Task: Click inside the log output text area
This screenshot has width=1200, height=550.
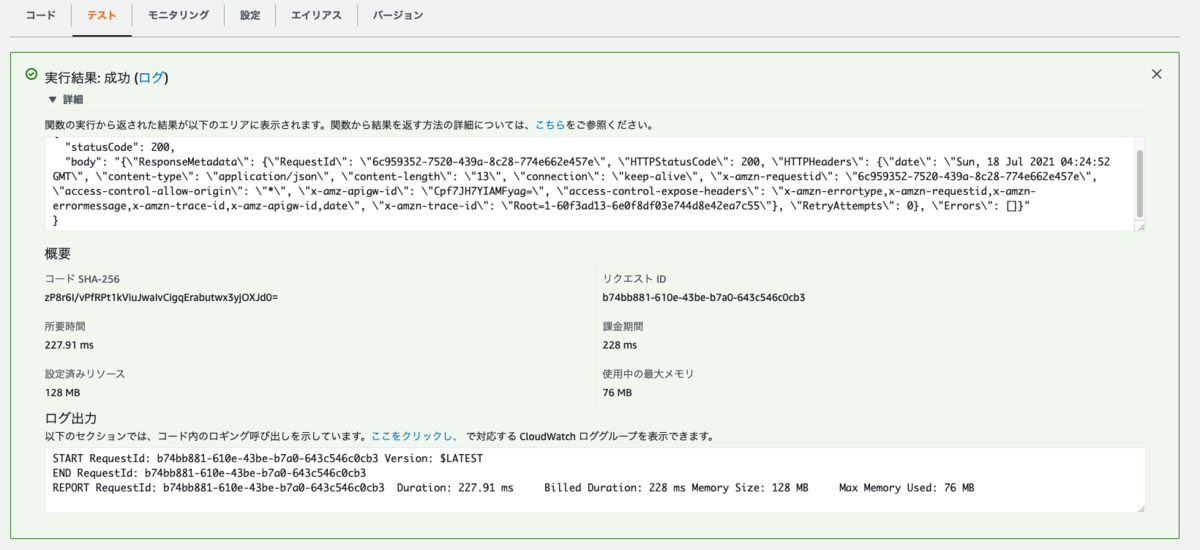Action: point(595,481)
